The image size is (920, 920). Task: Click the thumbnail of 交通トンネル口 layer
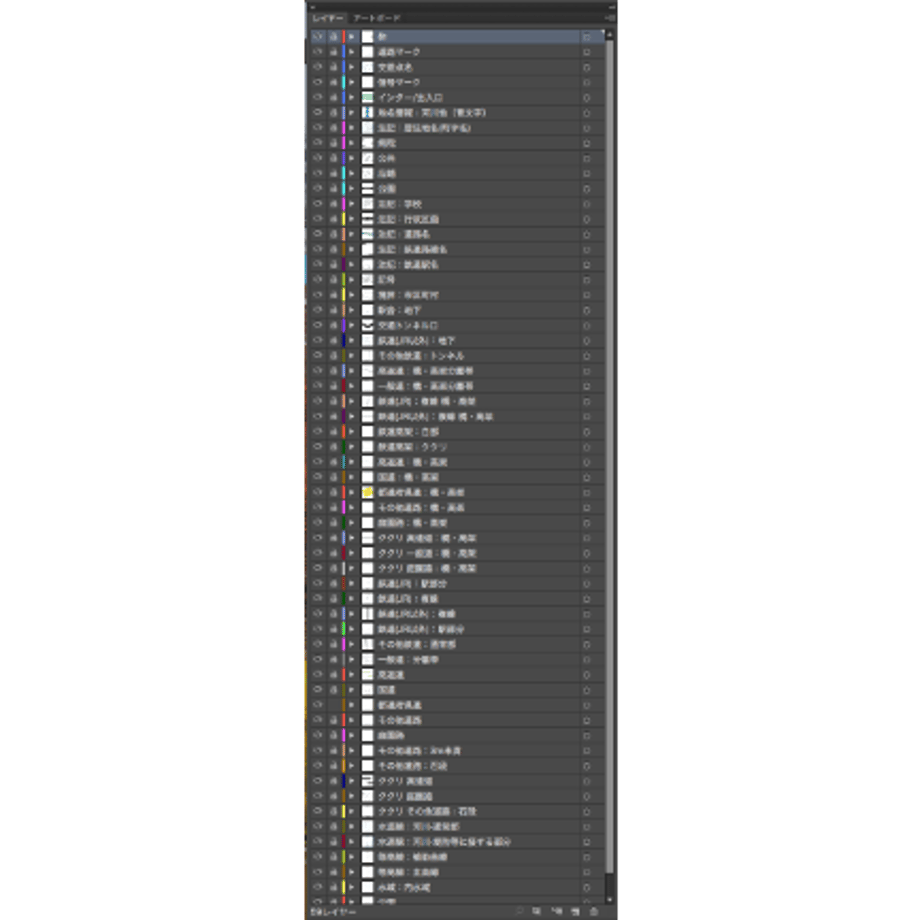(367, 325)
